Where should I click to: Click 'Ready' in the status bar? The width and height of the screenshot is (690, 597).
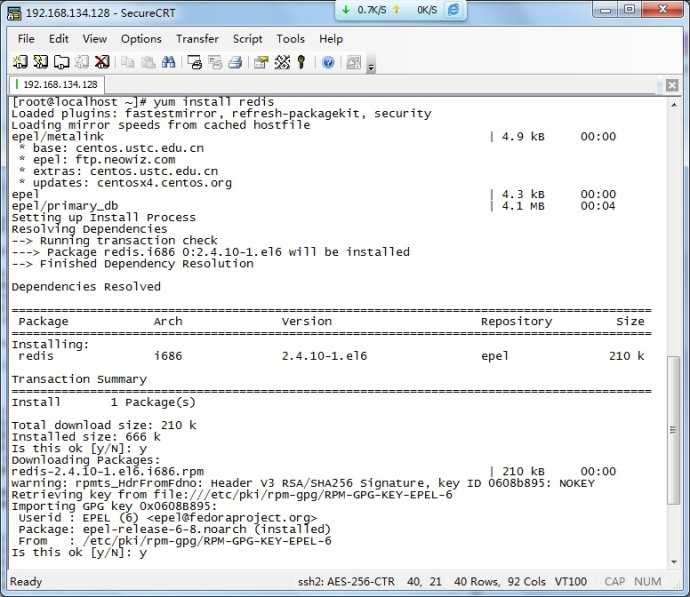pyautogui.click(x=26, y=582)
